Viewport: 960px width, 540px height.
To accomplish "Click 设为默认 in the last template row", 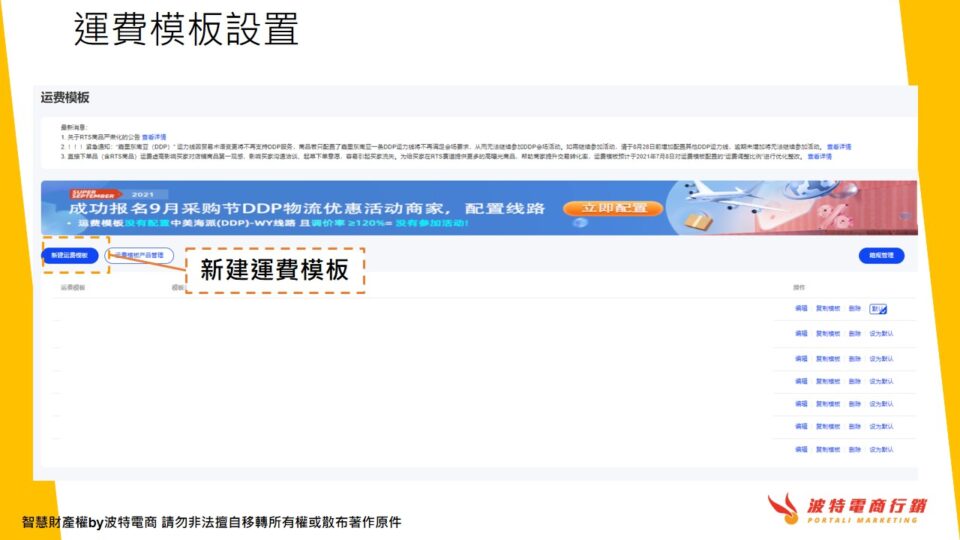I will tap(881, 450).
